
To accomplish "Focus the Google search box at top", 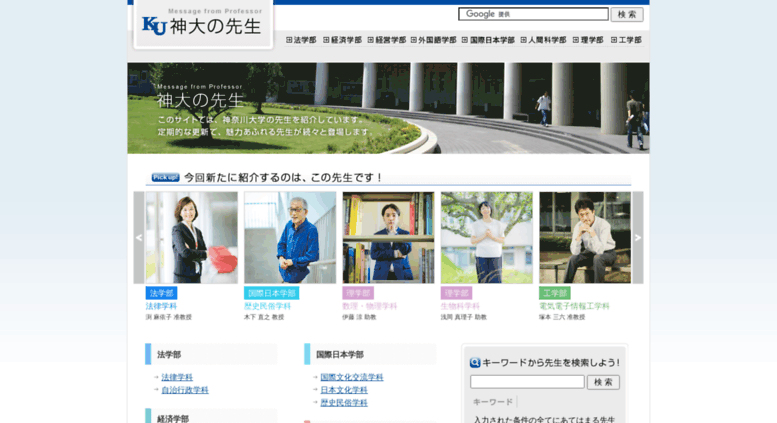I will 533,14.
